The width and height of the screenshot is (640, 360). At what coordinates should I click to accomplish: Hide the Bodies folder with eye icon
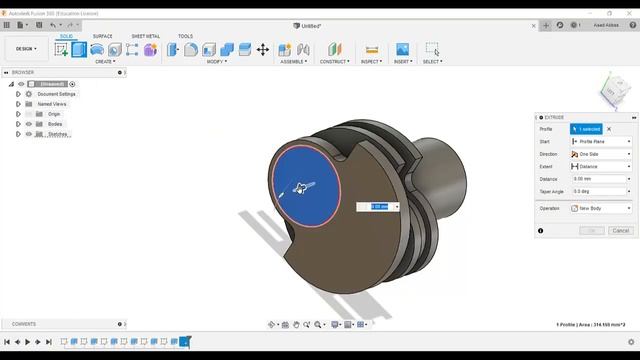29,124
